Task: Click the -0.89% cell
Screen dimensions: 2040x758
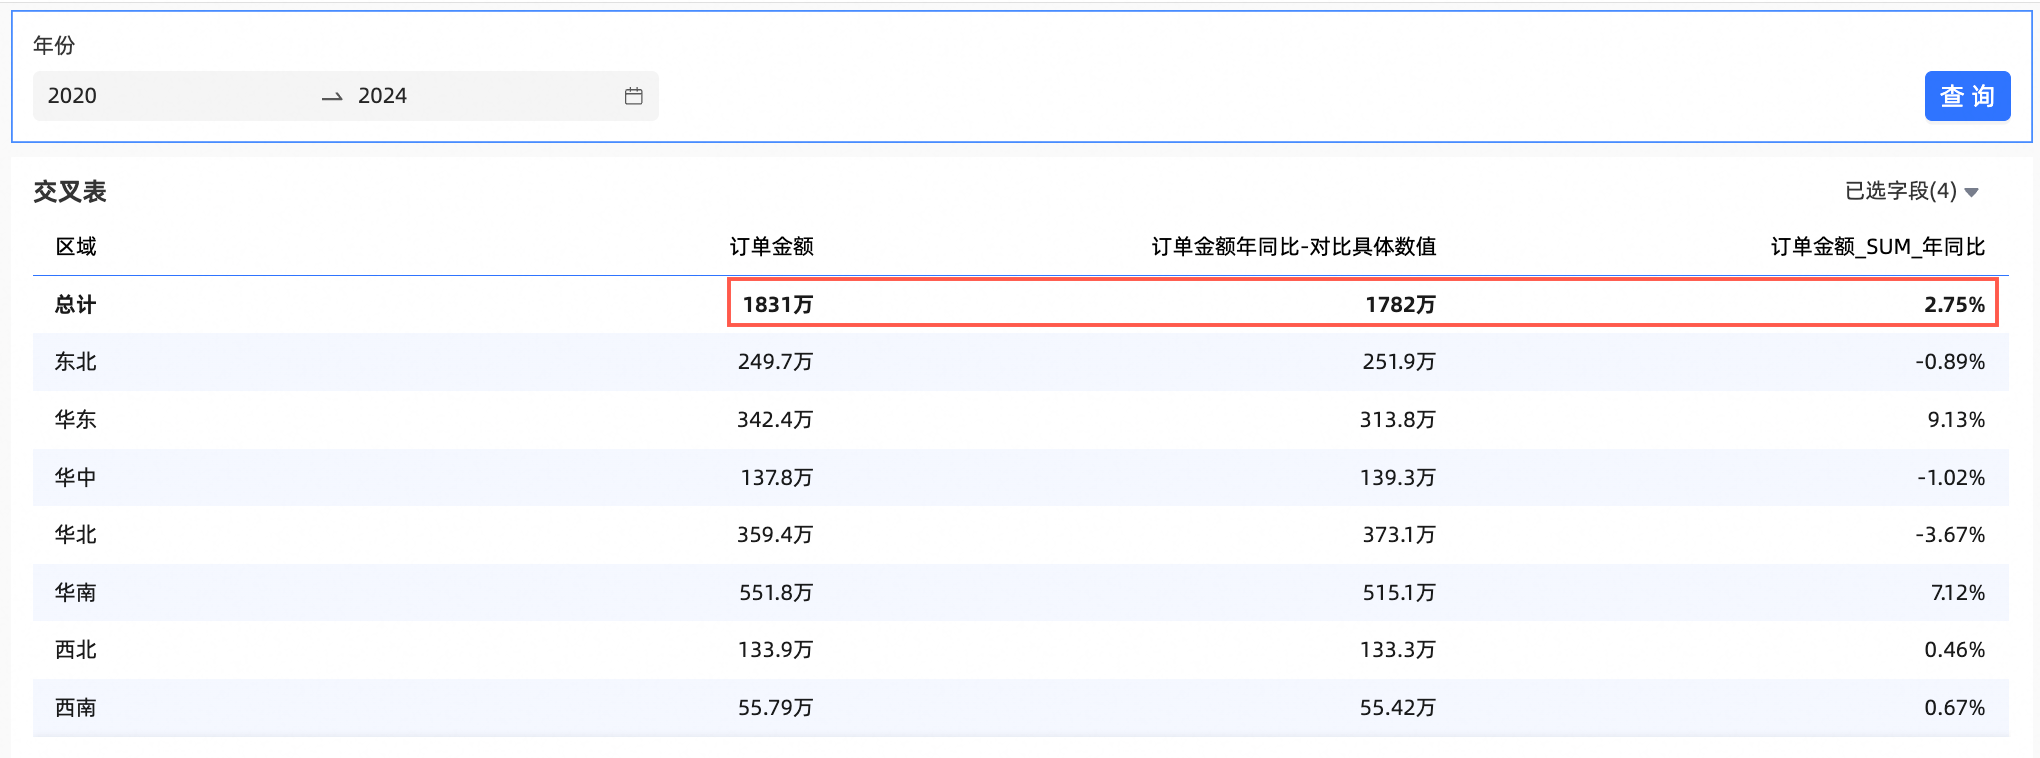Action: pos(1950,362)
